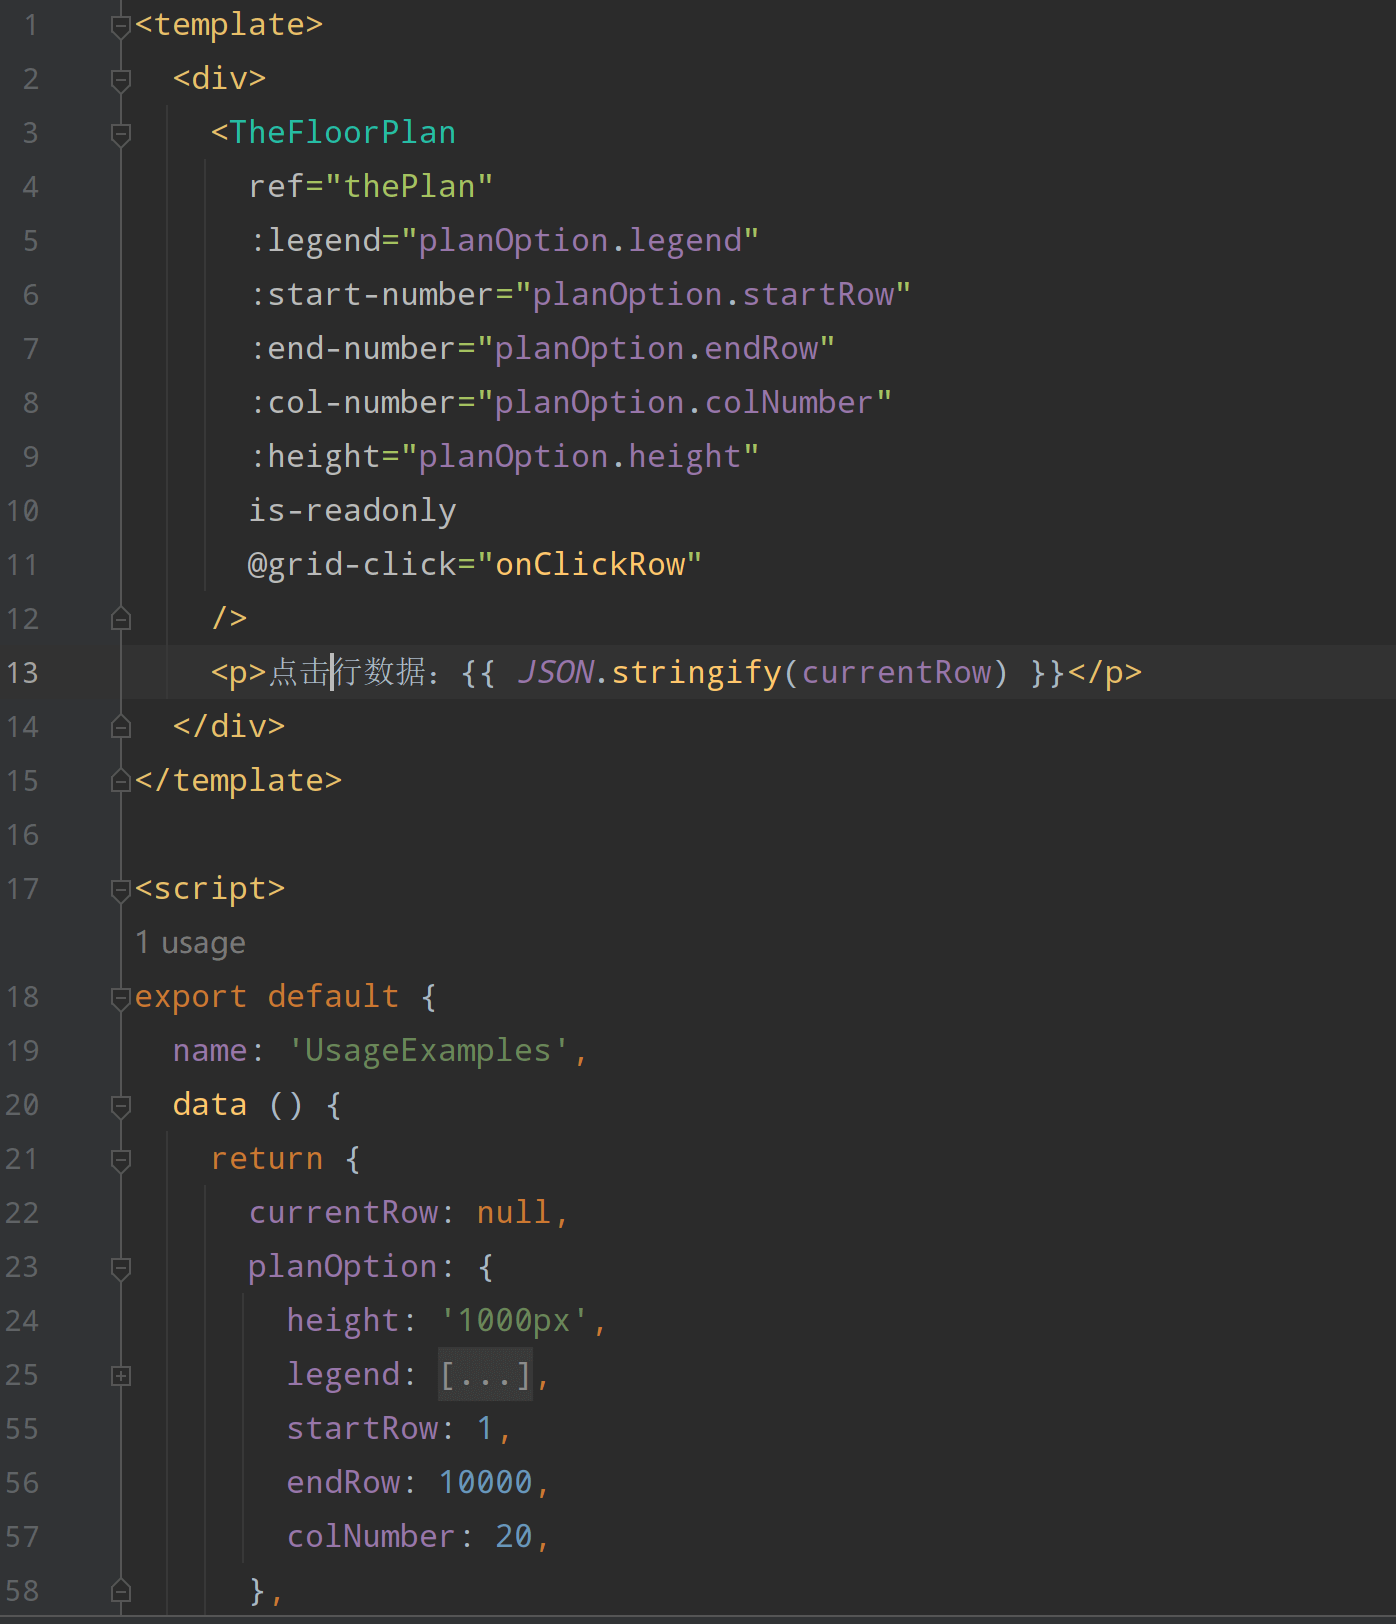
Task: Collapse the <script> block fold marker
Action: point(121,889)
